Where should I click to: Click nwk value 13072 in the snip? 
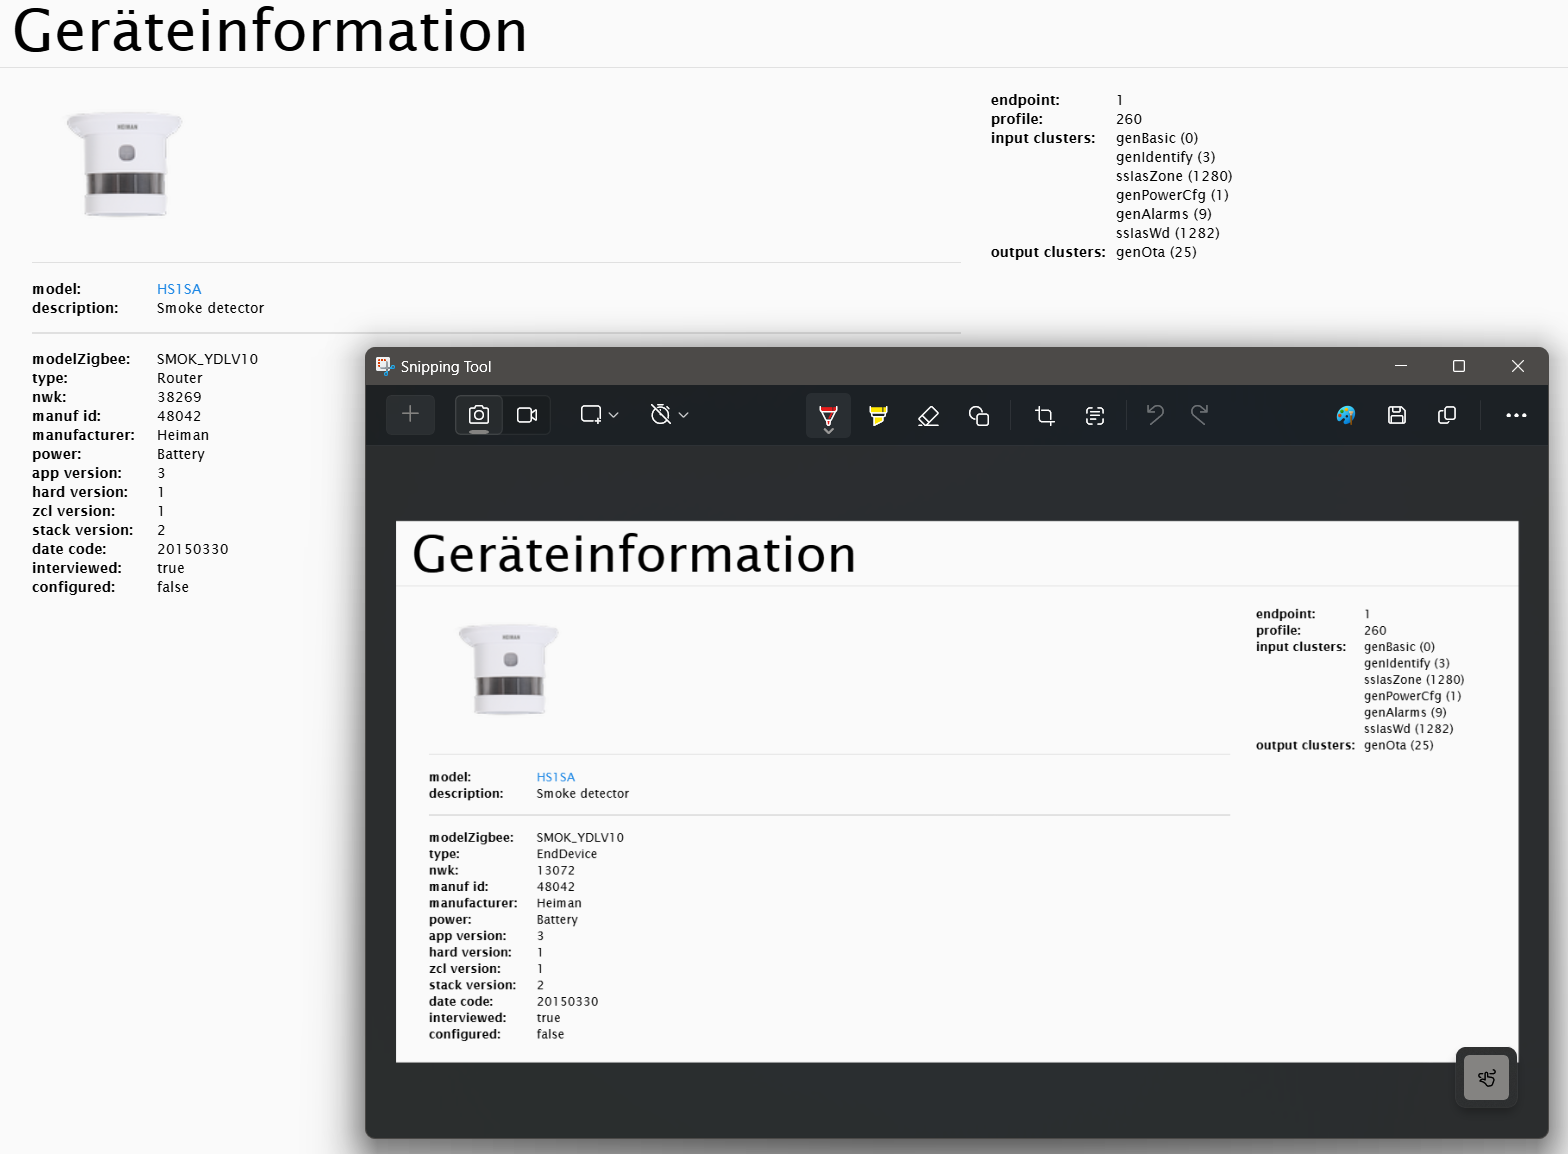coord(556,870)
